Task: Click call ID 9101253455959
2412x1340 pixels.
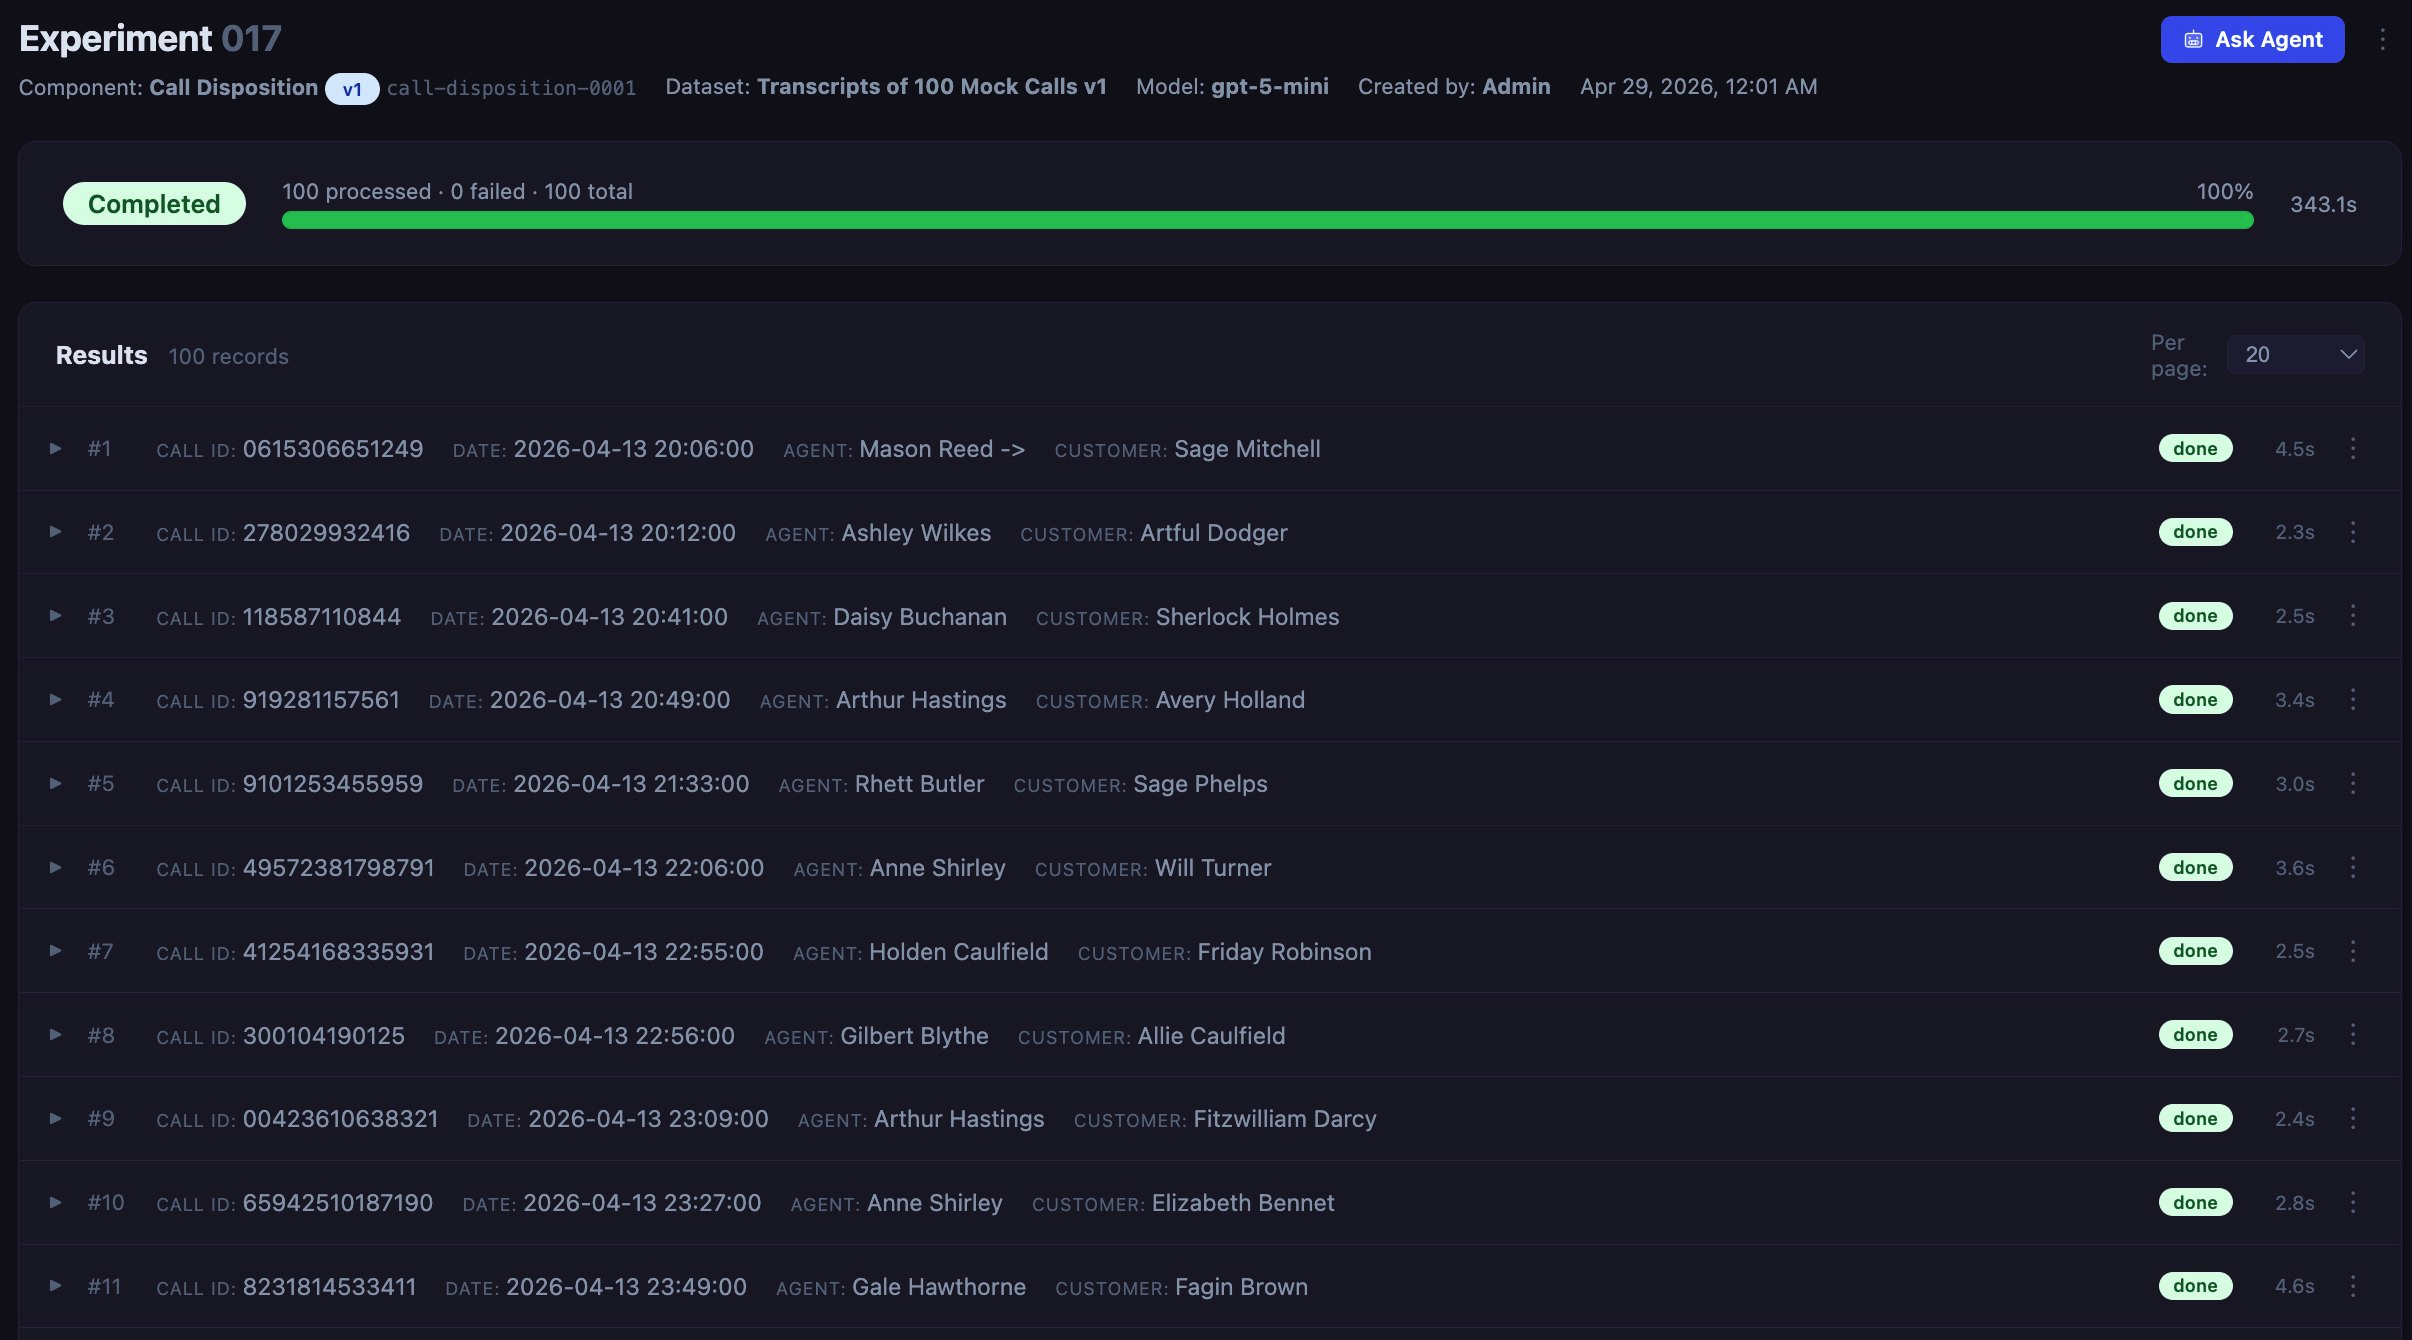Action: point(332,784)
